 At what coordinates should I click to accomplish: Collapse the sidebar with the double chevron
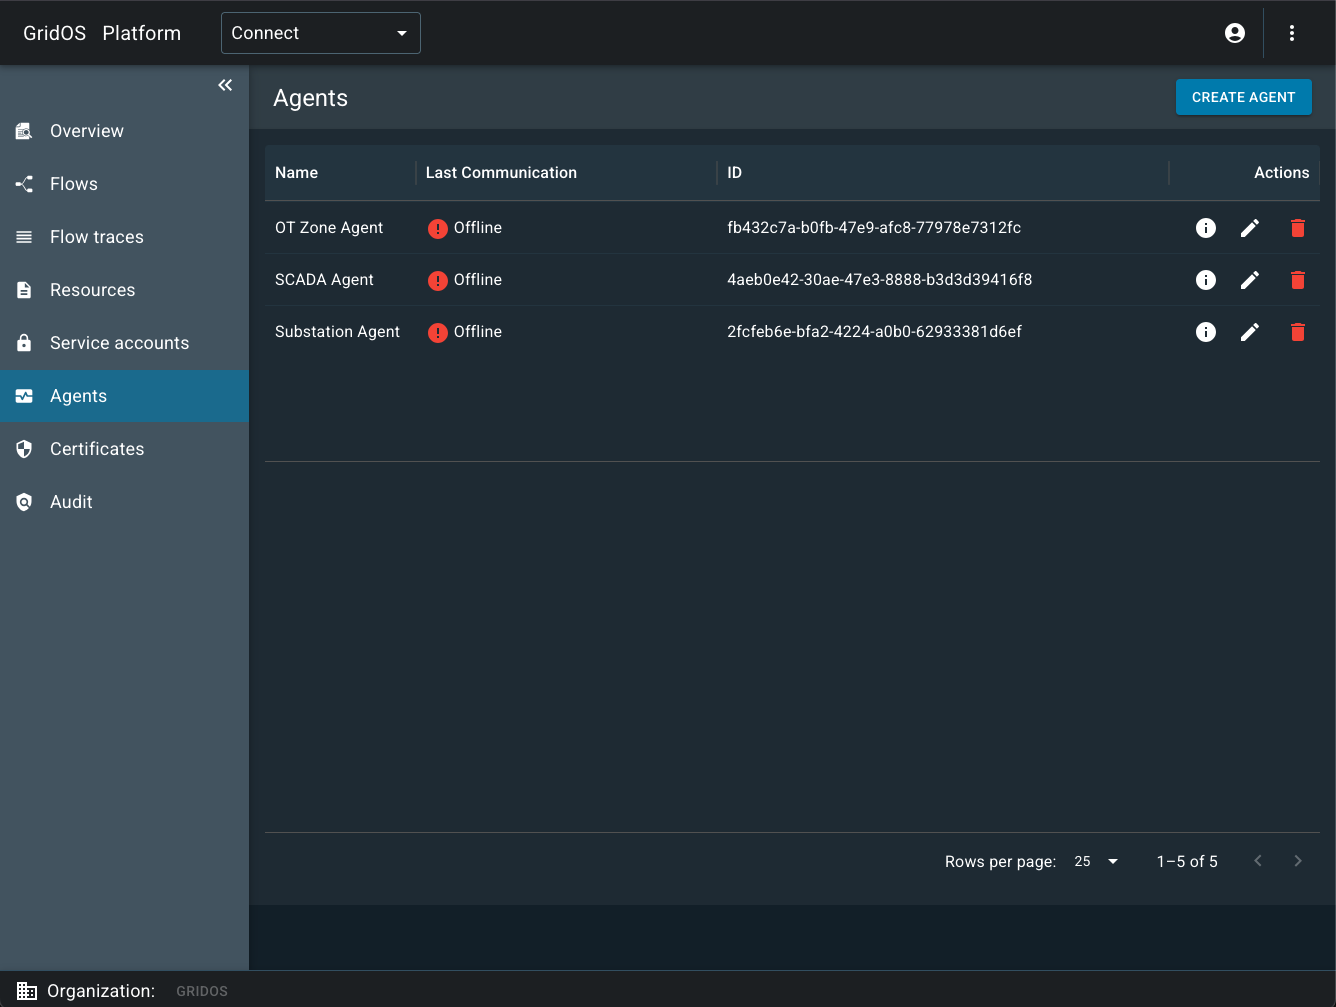coord(225,85)
